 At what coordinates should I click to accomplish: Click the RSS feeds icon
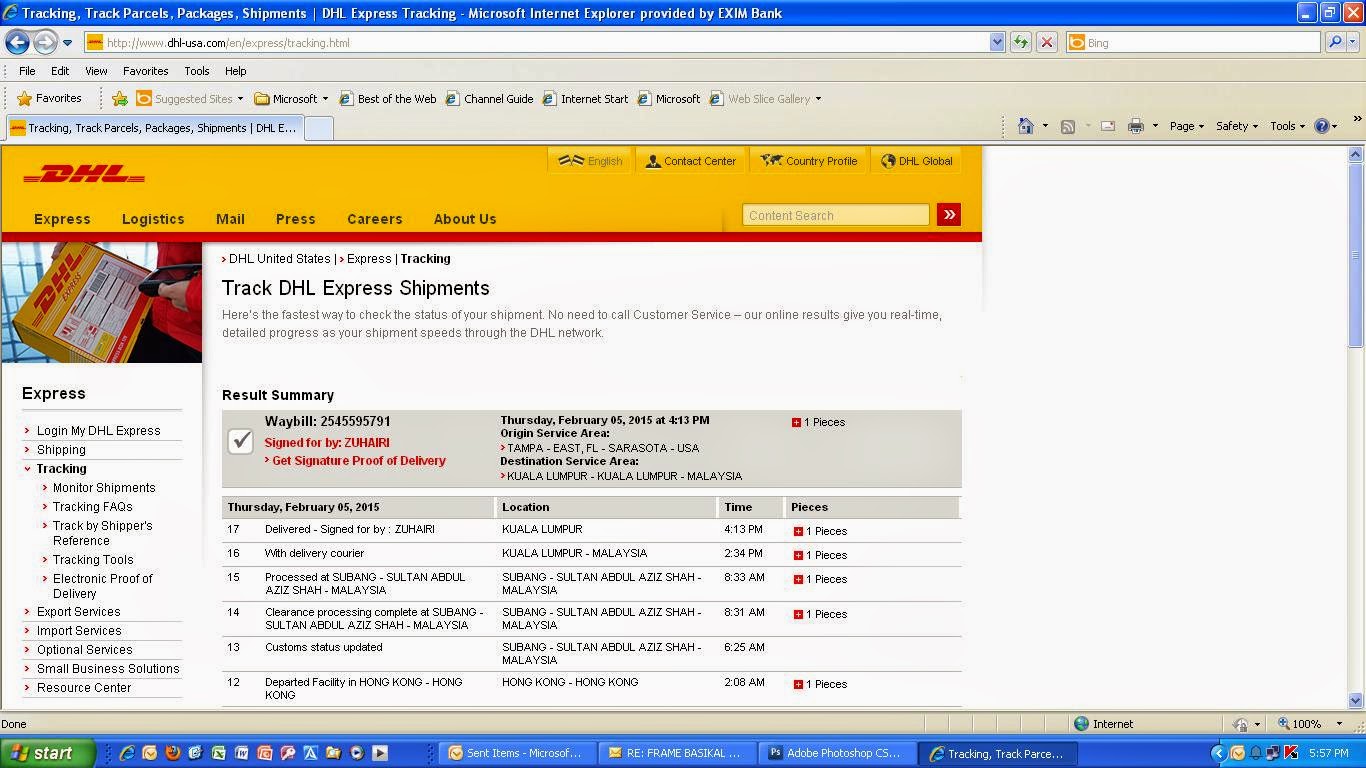(1068, 126)
